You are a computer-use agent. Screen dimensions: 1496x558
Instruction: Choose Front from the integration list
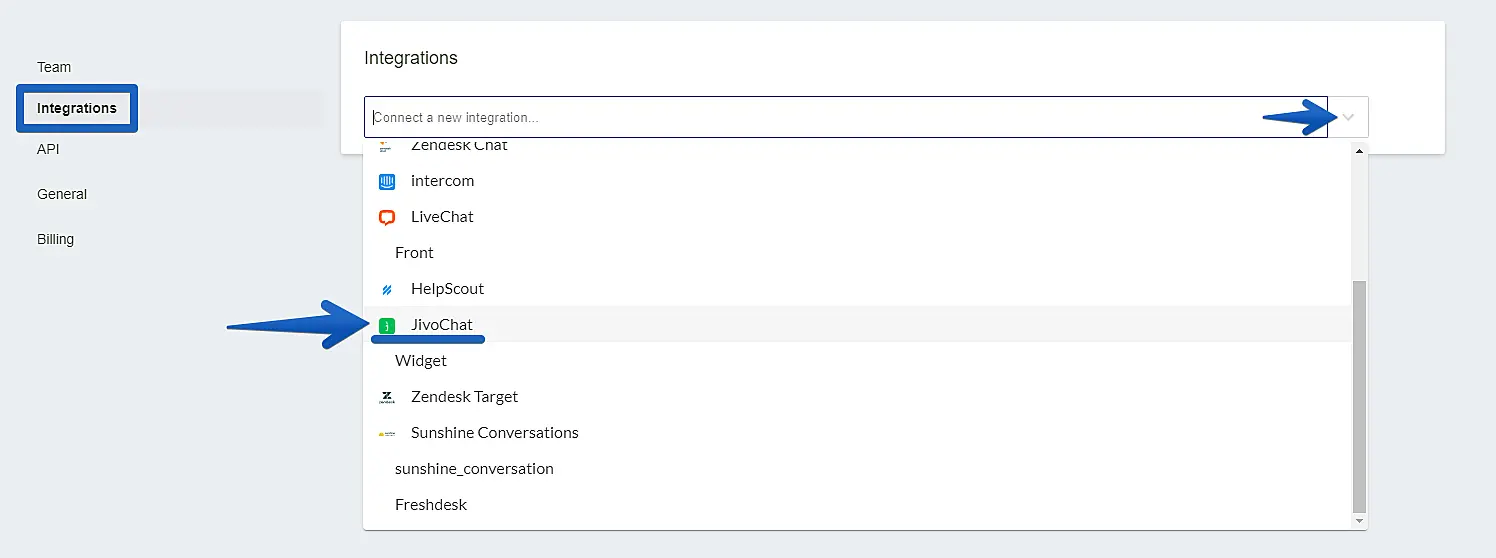click(414, 253)
